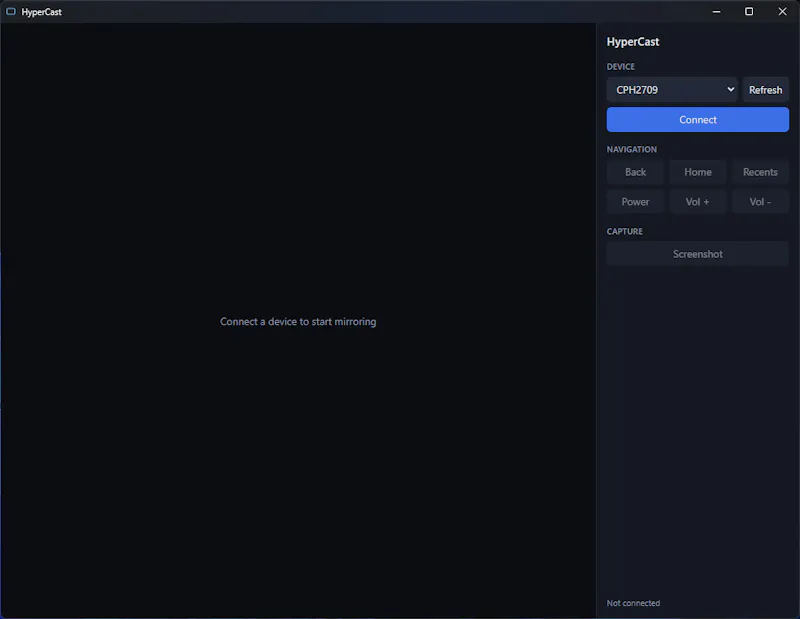Screen dimensions: 800x619
Task: Maximize the HyperCast window
Action: [749, 11]
